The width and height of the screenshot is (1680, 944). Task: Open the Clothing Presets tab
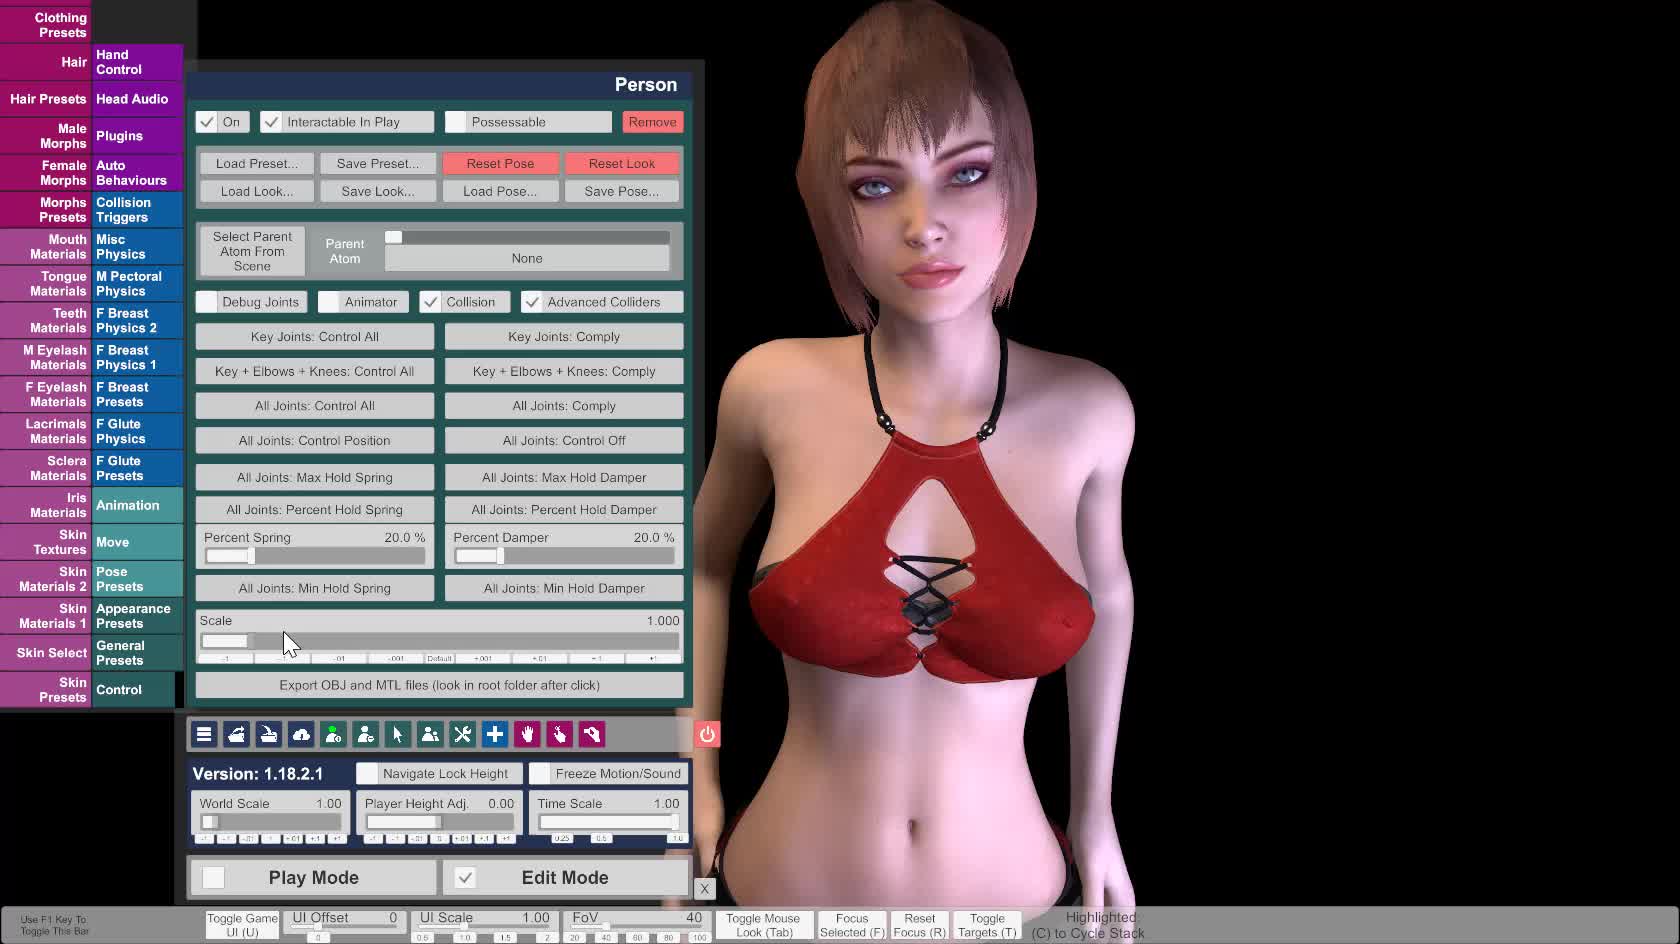[46, 25]
